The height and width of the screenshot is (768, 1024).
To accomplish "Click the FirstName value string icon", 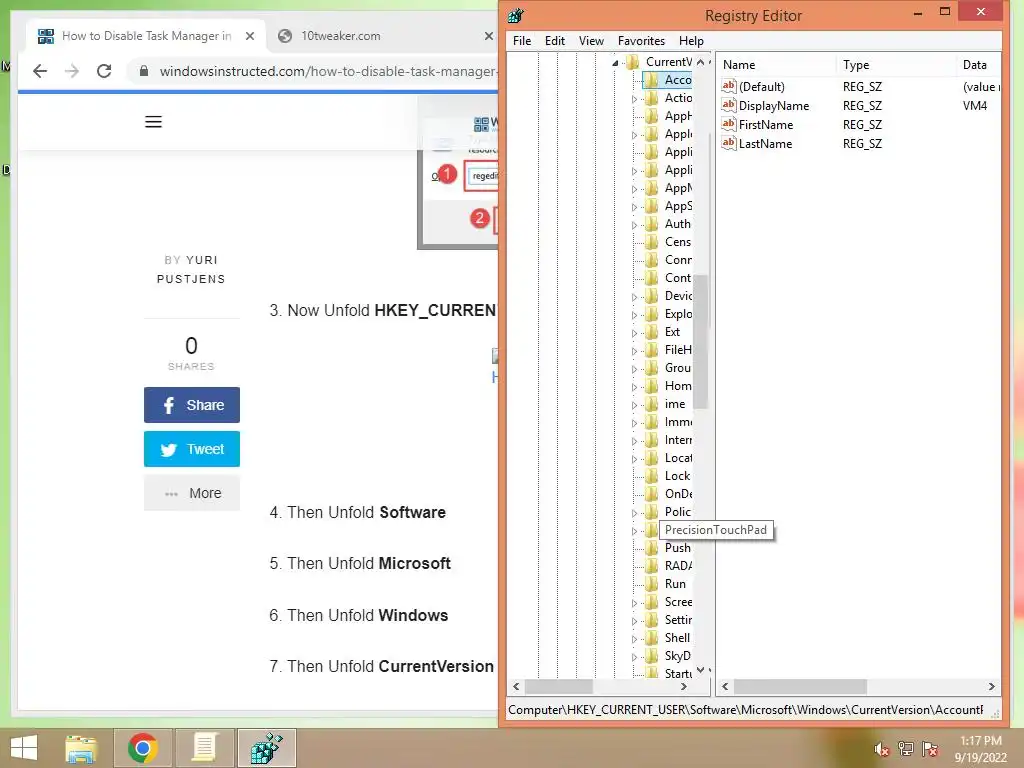I will (x=729, y=124).
